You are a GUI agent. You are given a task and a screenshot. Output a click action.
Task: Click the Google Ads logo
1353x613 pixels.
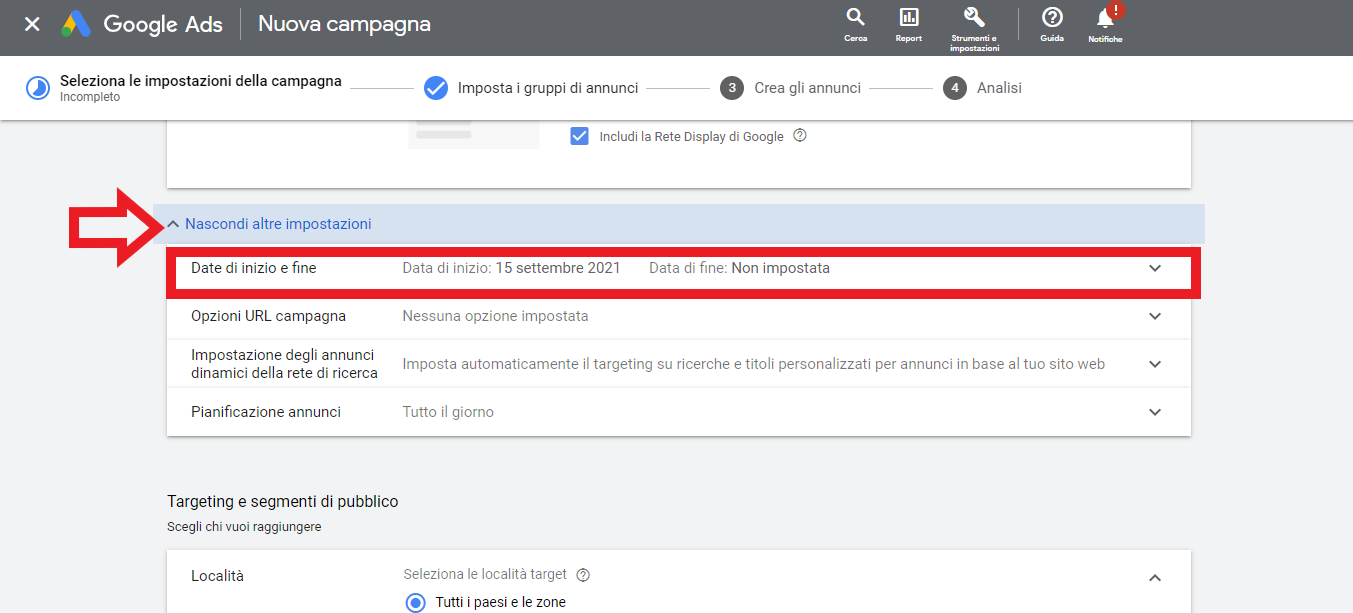[x=76, y=24]
